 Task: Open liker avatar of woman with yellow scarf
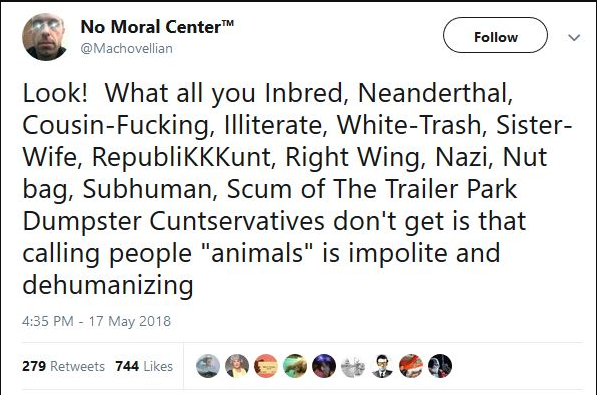[237, 366]
